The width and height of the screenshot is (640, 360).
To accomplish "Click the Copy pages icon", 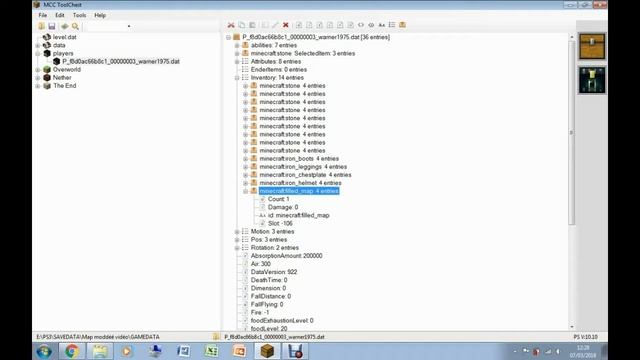I will click(x=242, y=25).
